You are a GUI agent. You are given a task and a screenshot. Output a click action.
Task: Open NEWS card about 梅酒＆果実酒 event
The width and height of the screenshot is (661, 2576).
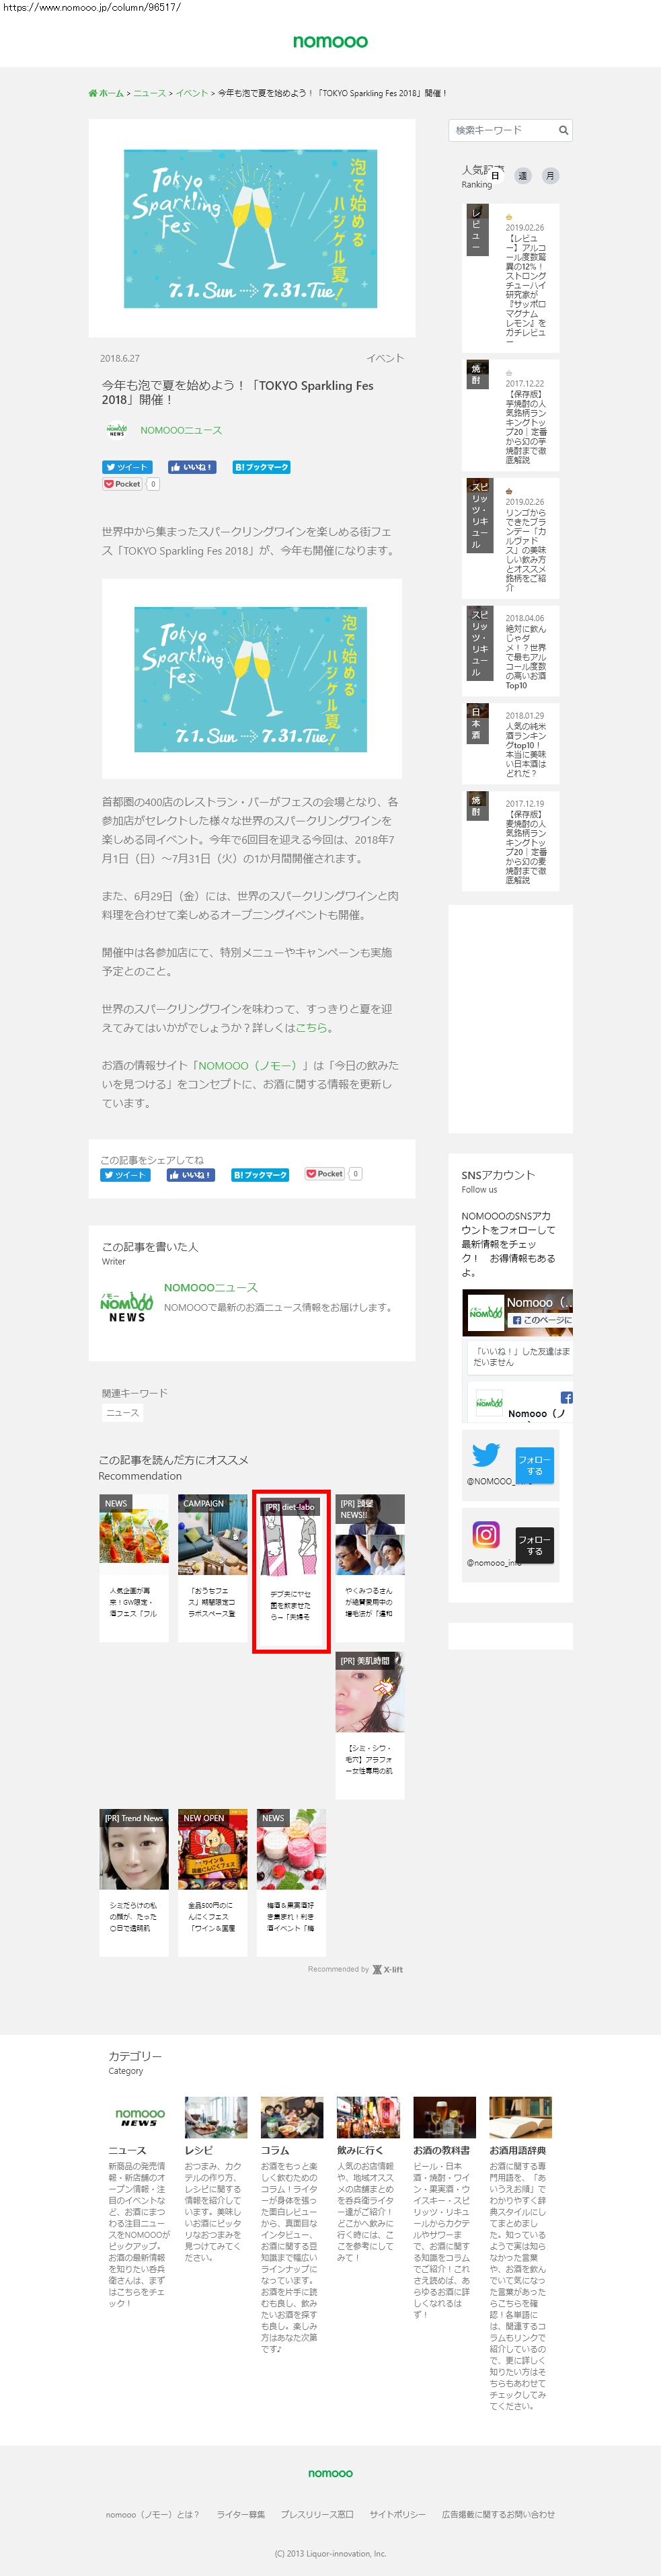pos(291,1881)
